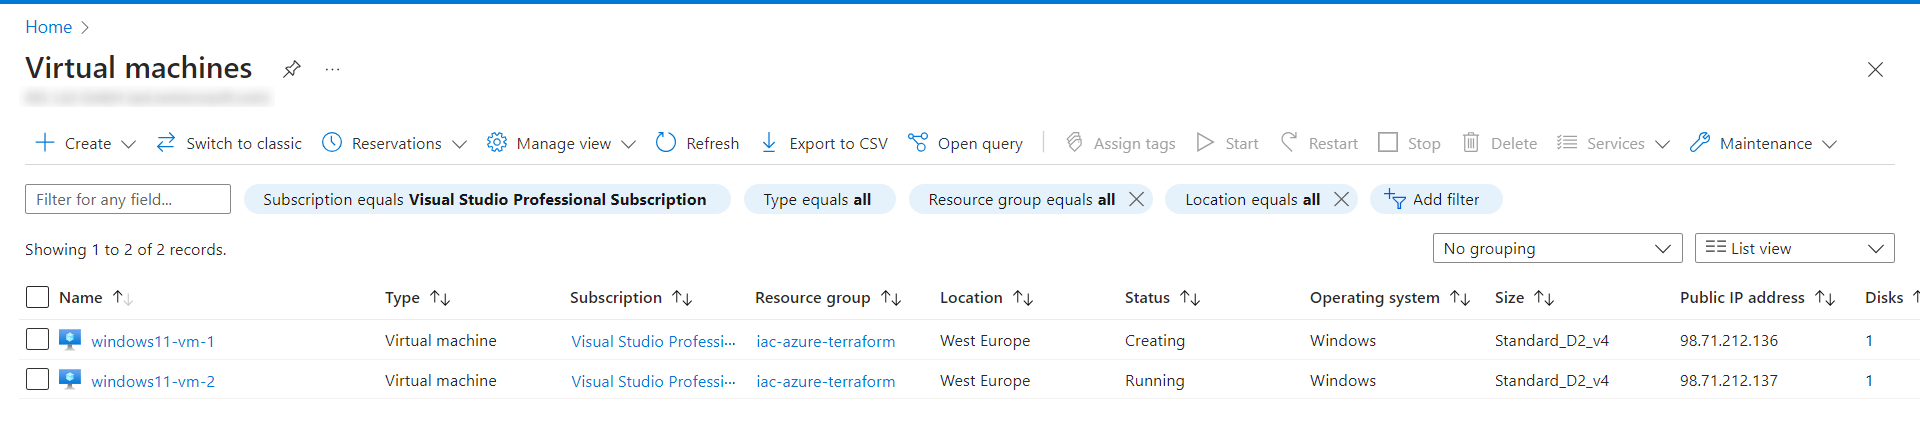
Task: Expand the Services dropdown arrow
Action: point(1662,144)
